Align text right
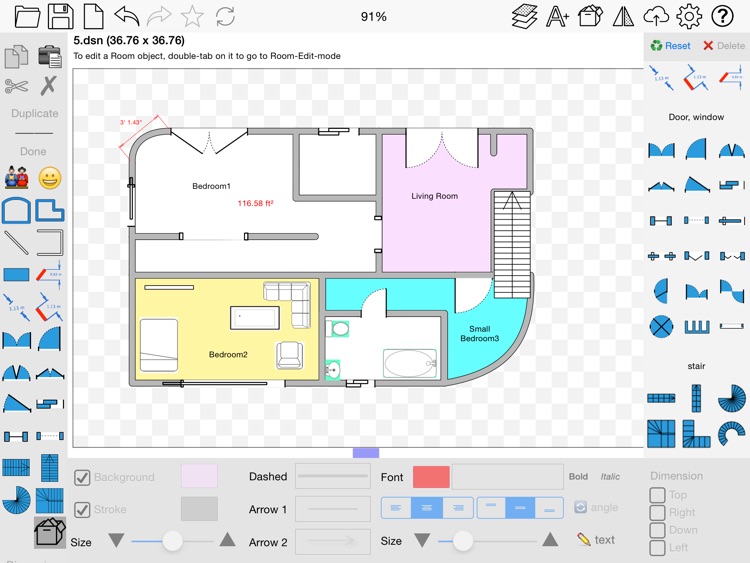This screenshot has height=563, width=750. pos(458,508)
